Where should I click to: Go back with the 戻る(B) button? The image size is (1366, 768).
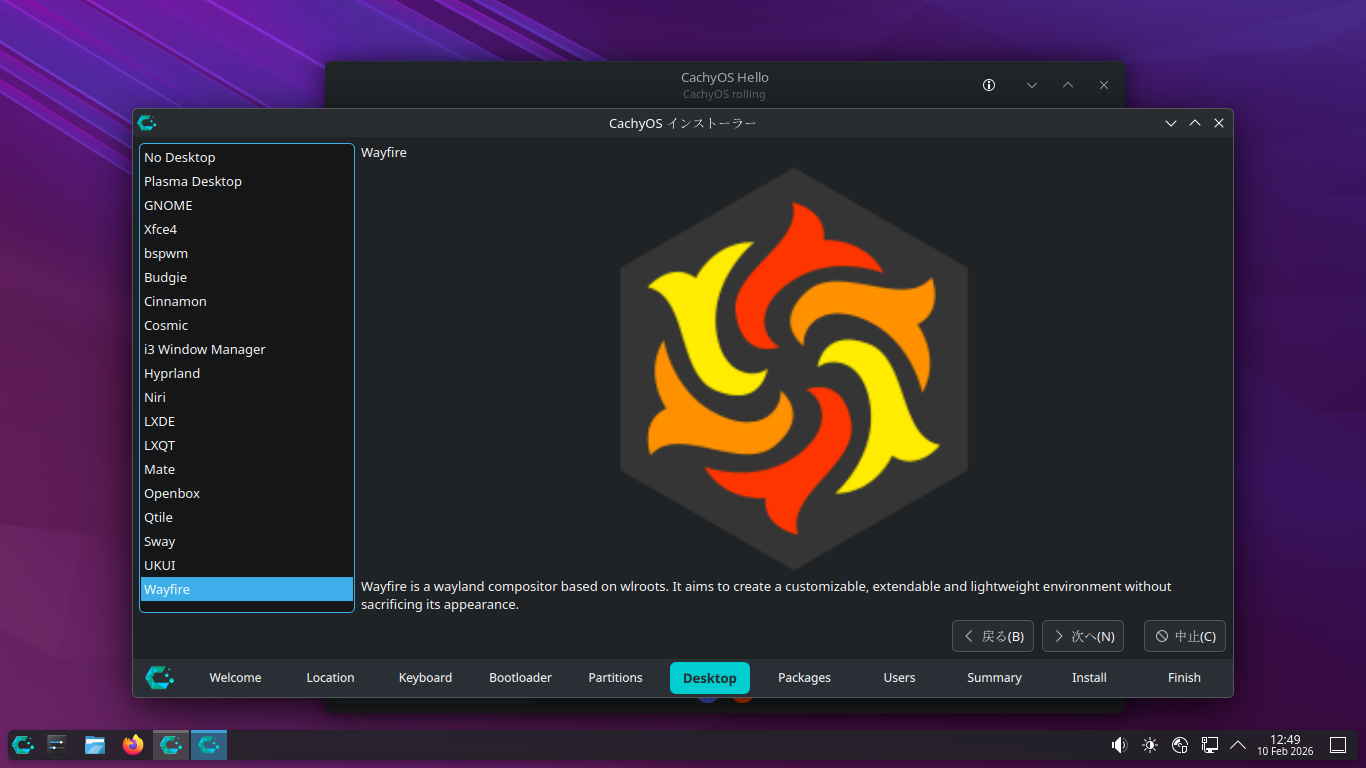click(993, 636)
